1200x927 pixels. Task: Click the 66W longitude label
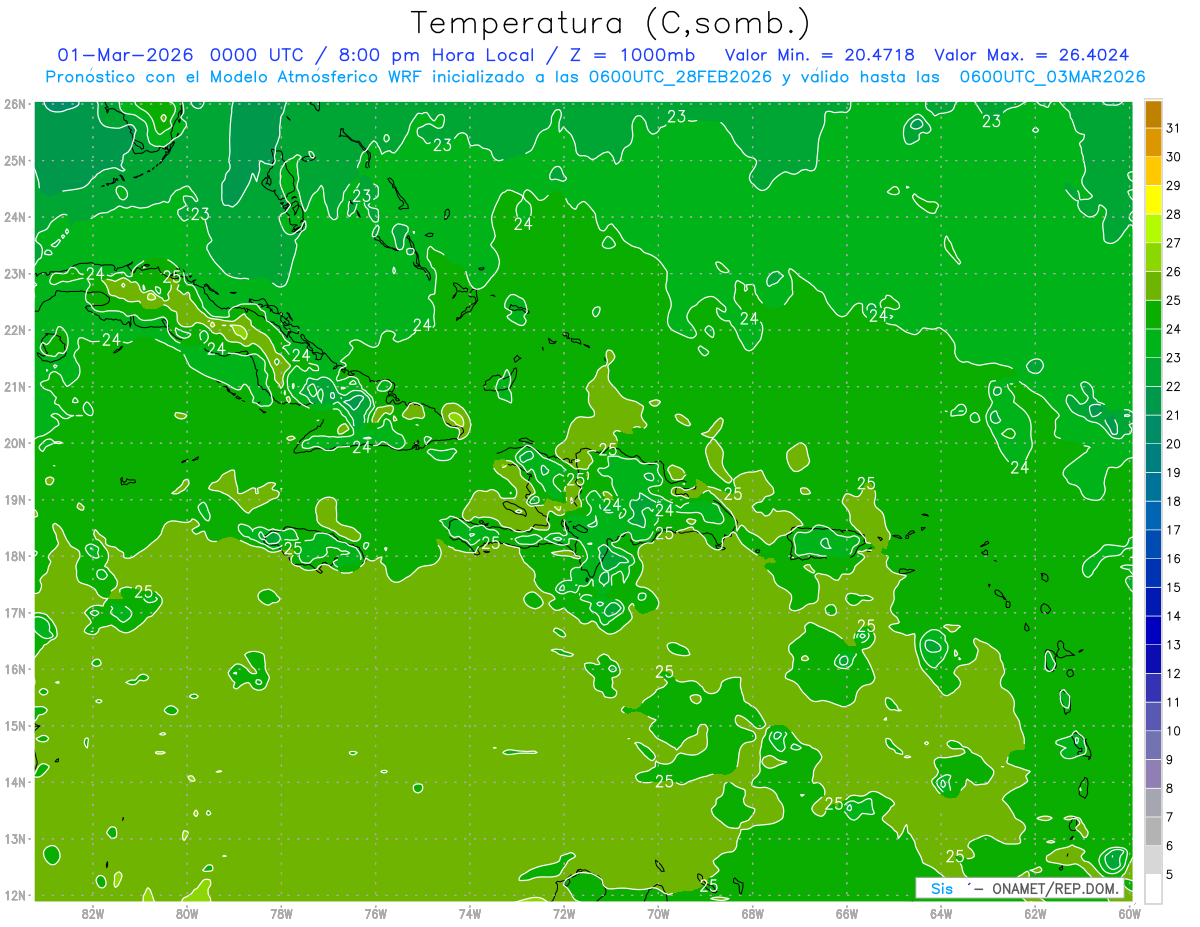846,913
